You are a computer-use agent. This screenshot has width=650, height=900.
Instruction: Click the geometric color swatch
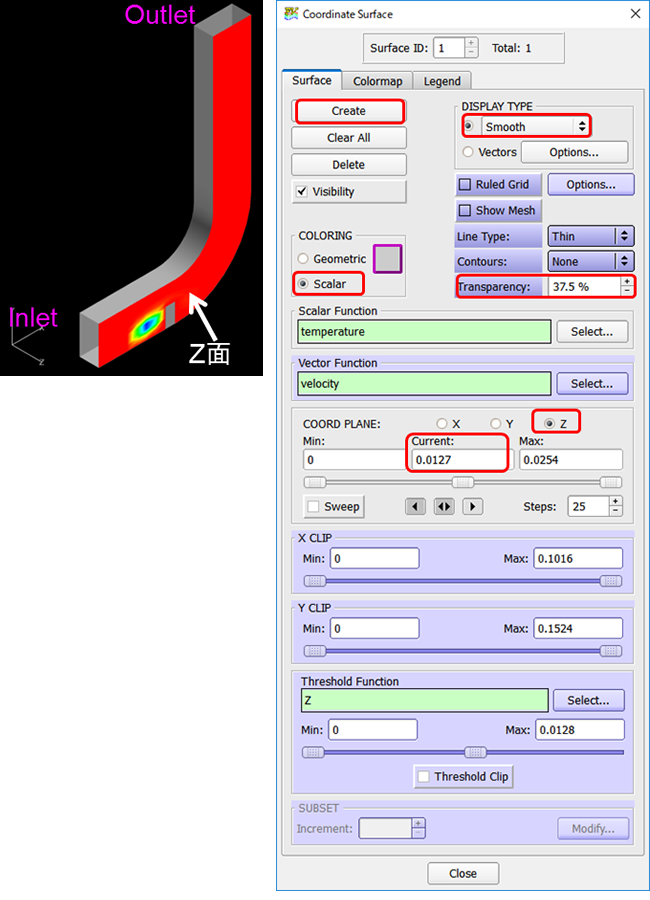[387, 259]
